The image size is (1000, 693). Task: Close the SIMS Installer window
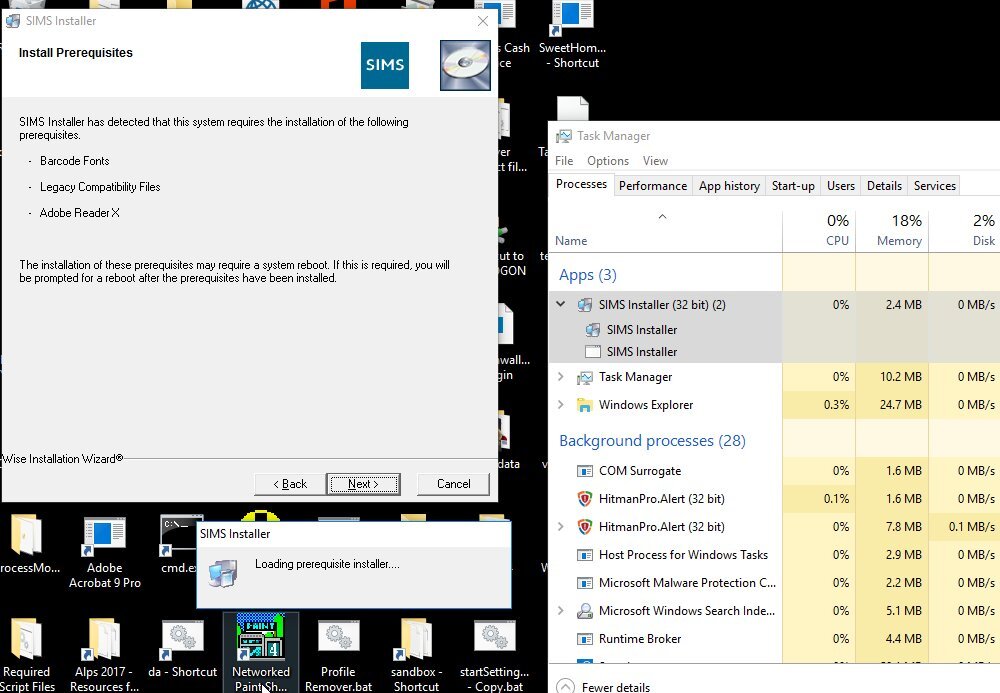point(483,21)
